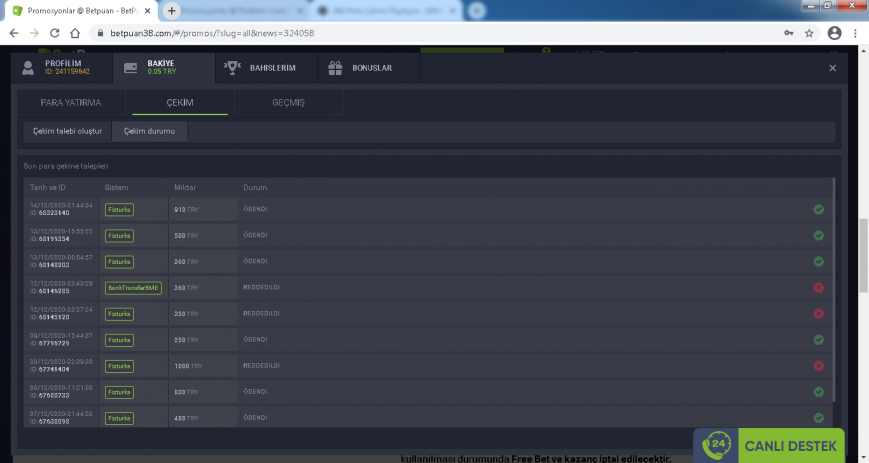Click the Durum column header
869x463 pixels.
(x=255, y=187)
